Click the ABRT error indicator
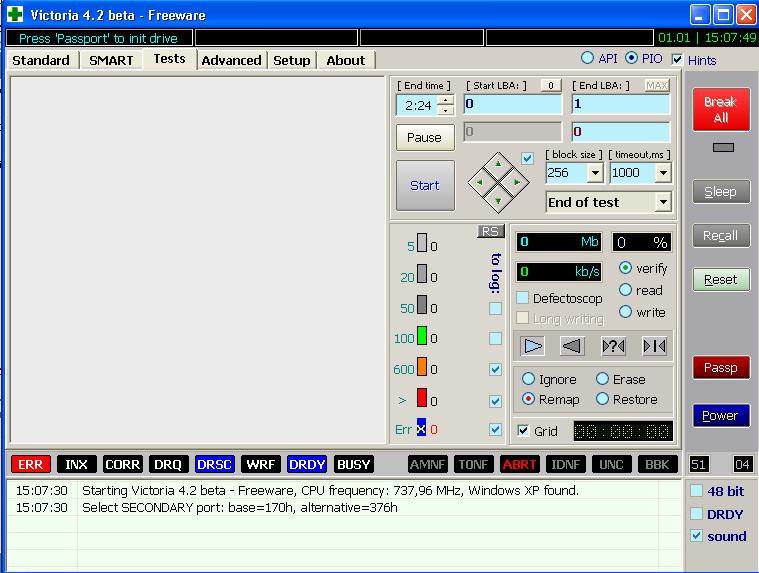Image resolution: width=759 pixels, height=573 pixels. (x=519, y=465)
